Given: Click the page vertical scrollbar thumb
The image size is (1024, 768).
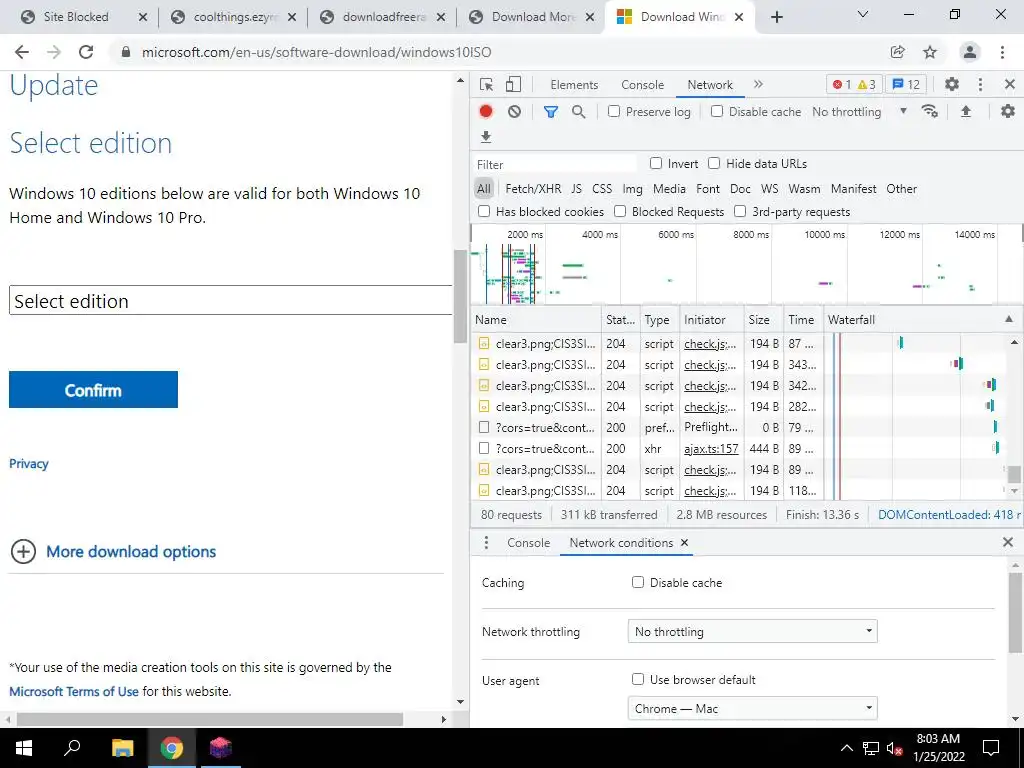Looking at the screenshot, I should coord(460,296).
